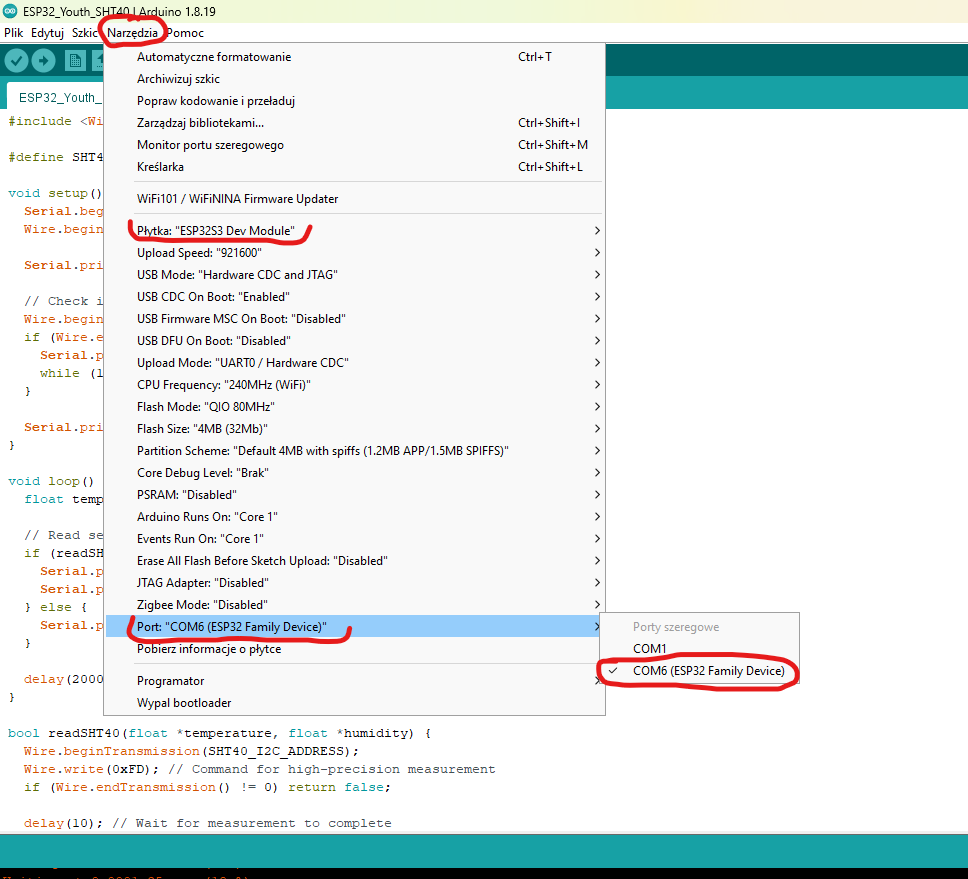Image resolution: width=968 pixels, height=879 pixels.
Task: Expand the PSRAM Disabled submenu
Action: 354,495
